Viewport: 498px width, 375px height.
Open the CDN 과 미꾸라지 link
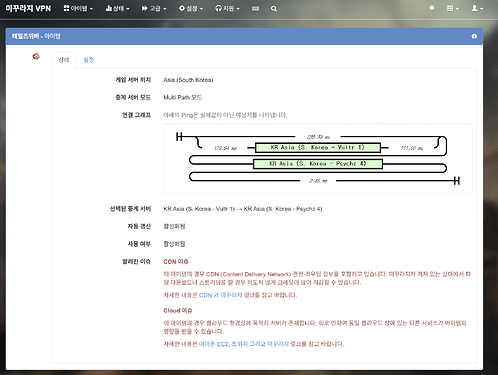click(x=220, y=295)
